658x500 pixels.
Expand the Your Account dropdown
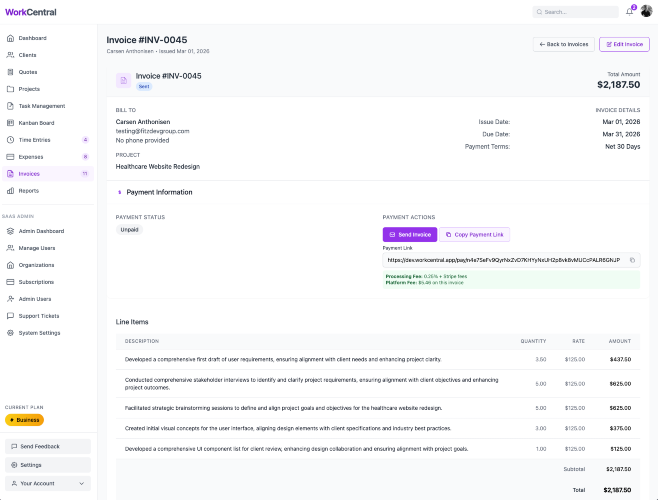pyautogui.click(x=47, y=483)
